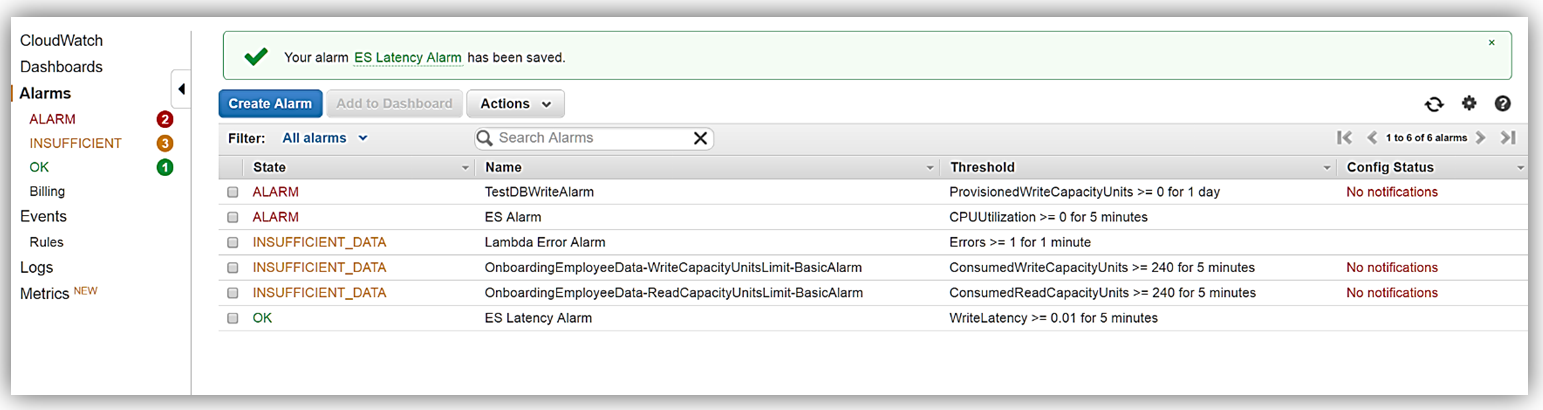This screenshot has width=1543, height=410.
Task: Collapse the sidebar with arrow handle
Action: coord(181,89)
